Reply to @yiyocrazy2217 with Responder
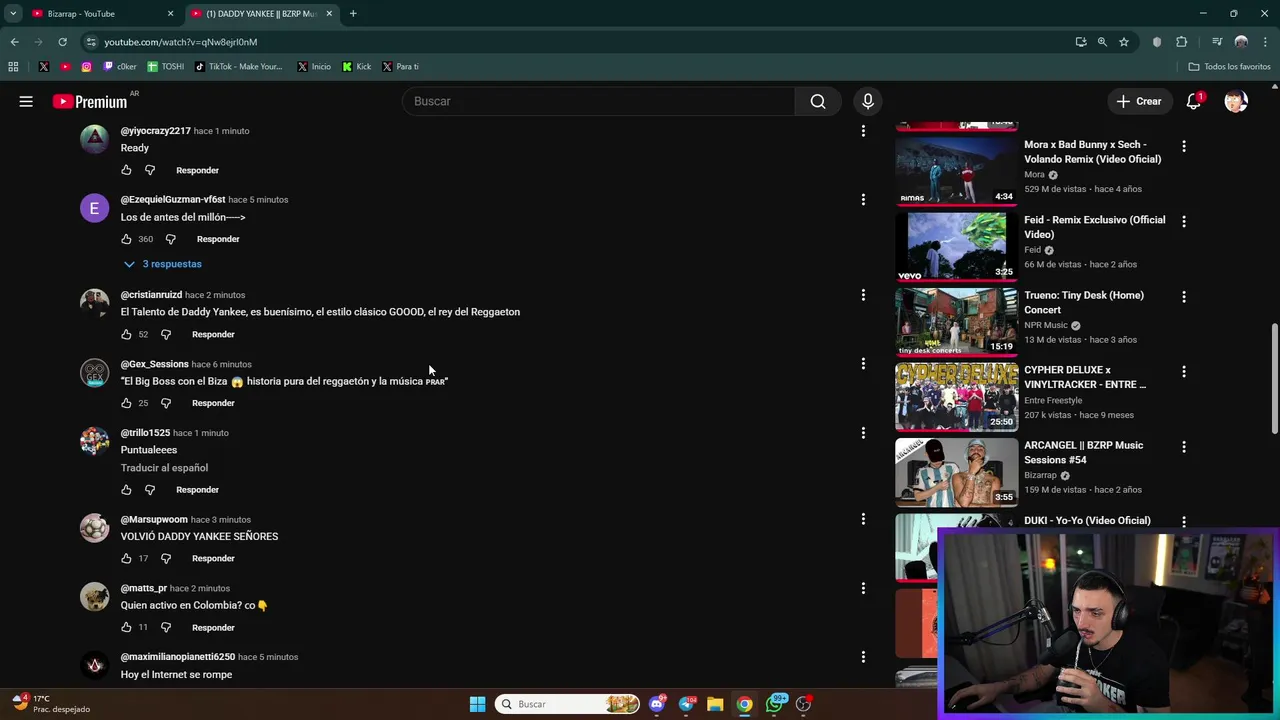 click(197, 170)
